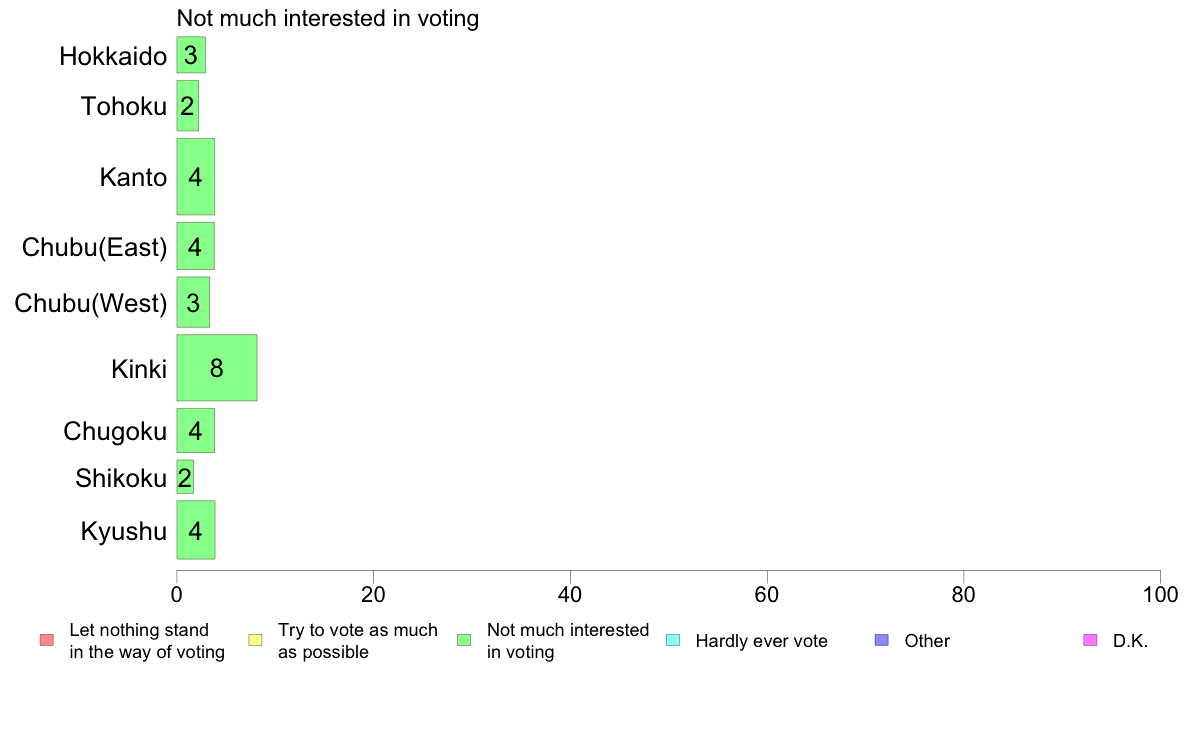
Task: Click the green 'Not much interested' legend swatch
Action: pos(464,640)
